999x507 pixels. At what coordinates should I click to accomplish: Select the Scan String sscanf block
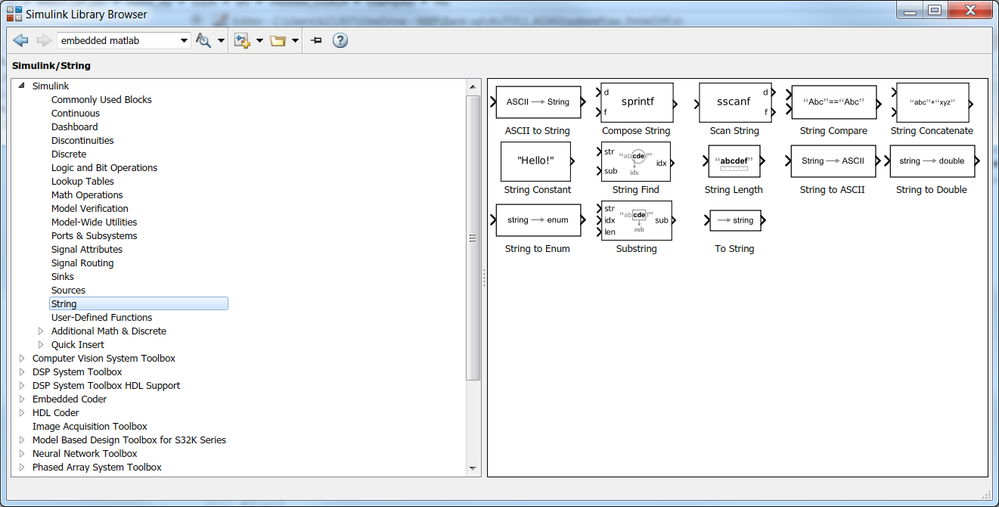tap(734, 103)
